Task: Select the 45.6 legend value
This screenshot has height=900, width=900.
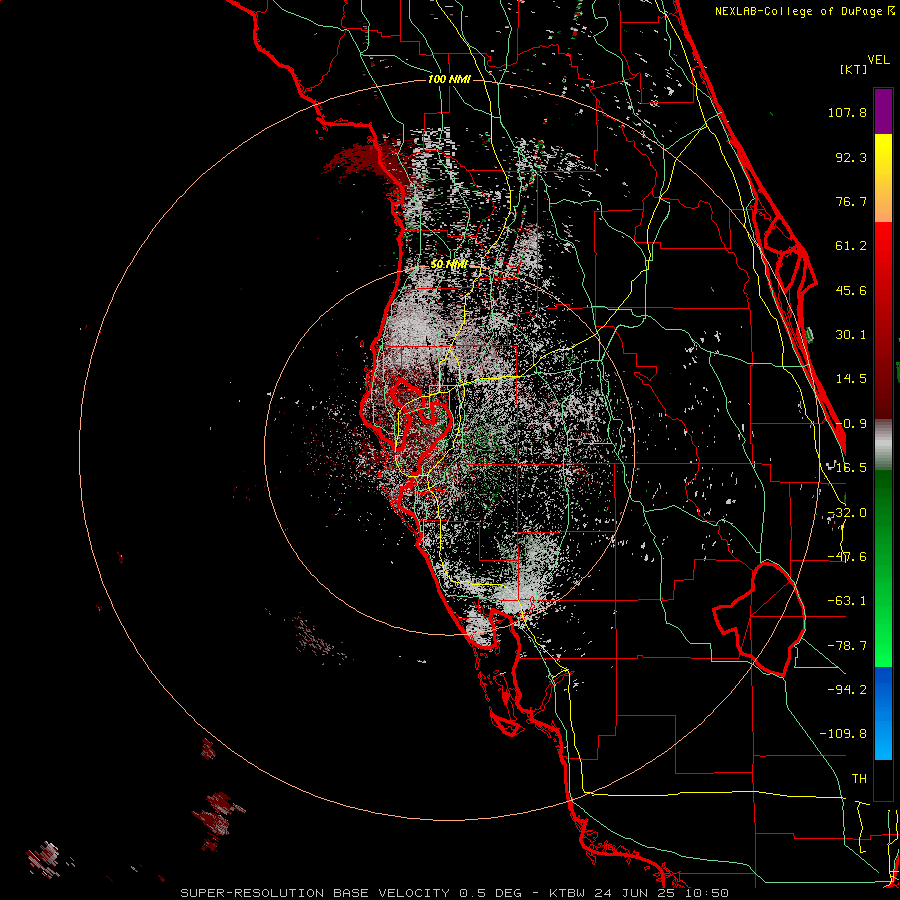Action: point(851,290)
